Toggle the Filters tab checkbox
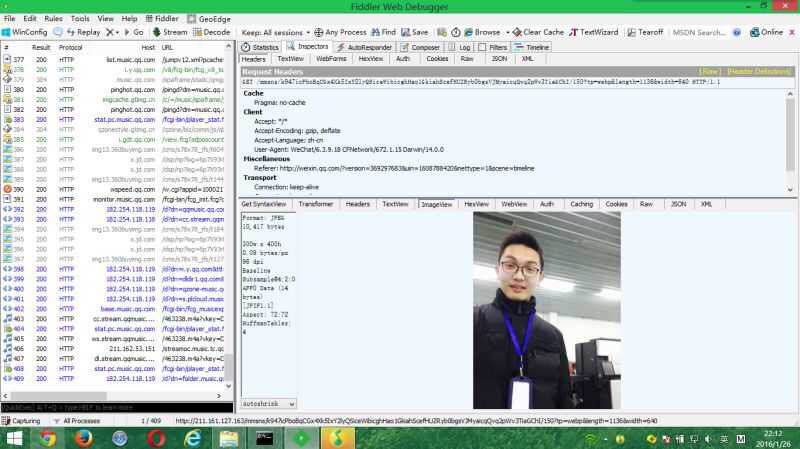This screenshot has height=449, width=800. 484,47
